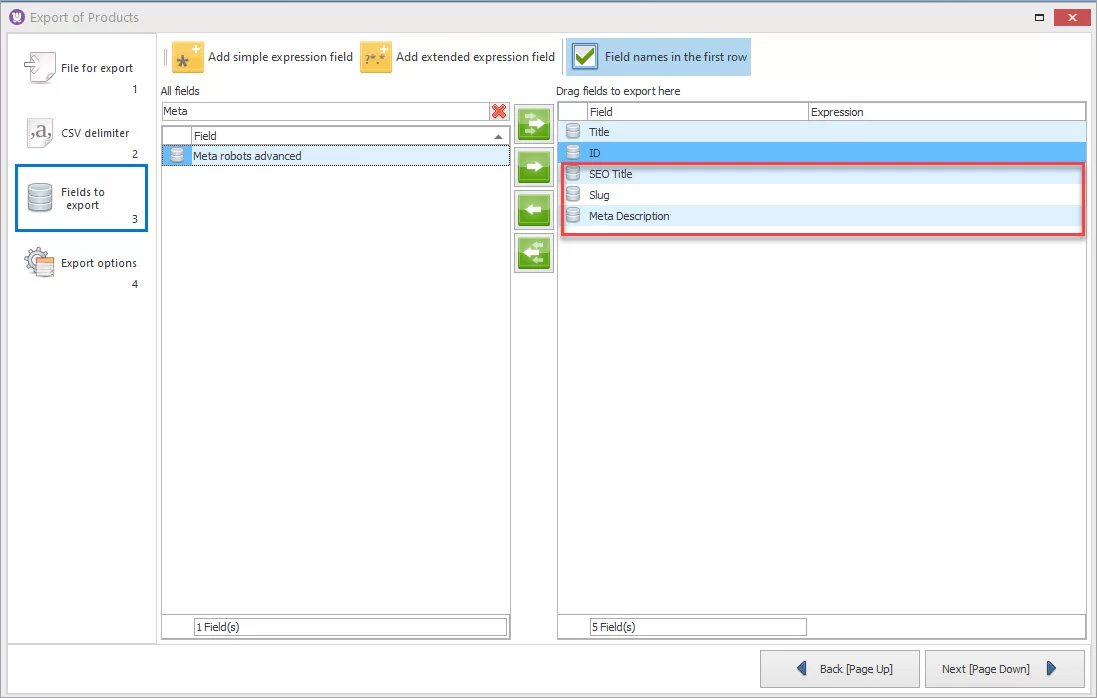1097x698 pixels.
Task: Click the Meta search input field
Action: pyautogui.click(x=323, y=111)
